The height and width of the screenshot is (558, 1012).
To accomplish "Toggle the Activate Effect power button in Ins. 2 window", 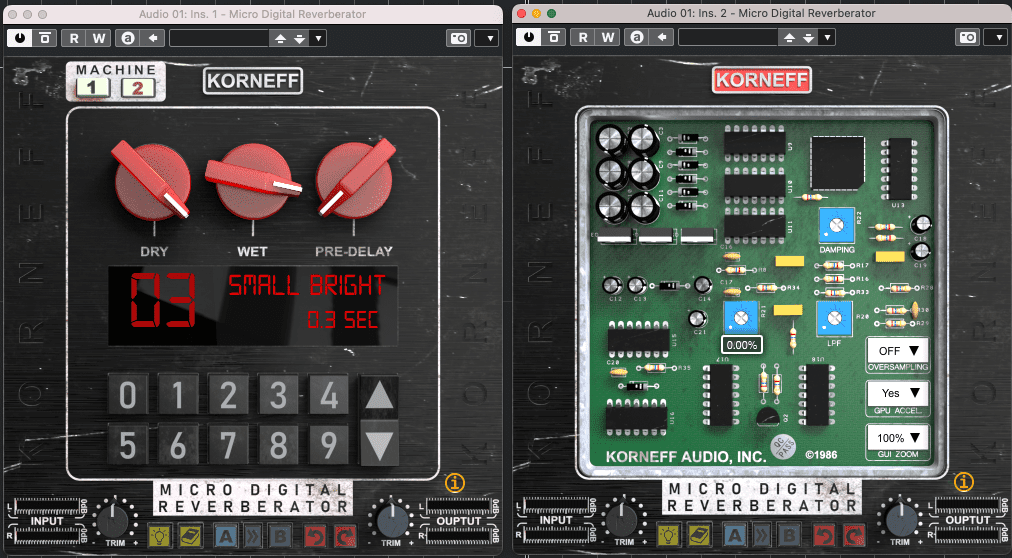I will [x=529, y=38].
